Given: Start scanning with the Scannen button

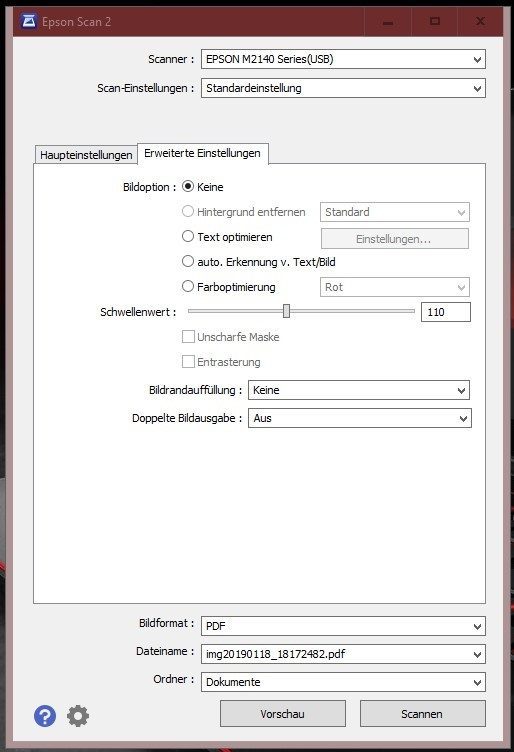Looking at the screenshot, I should point(422,714).
